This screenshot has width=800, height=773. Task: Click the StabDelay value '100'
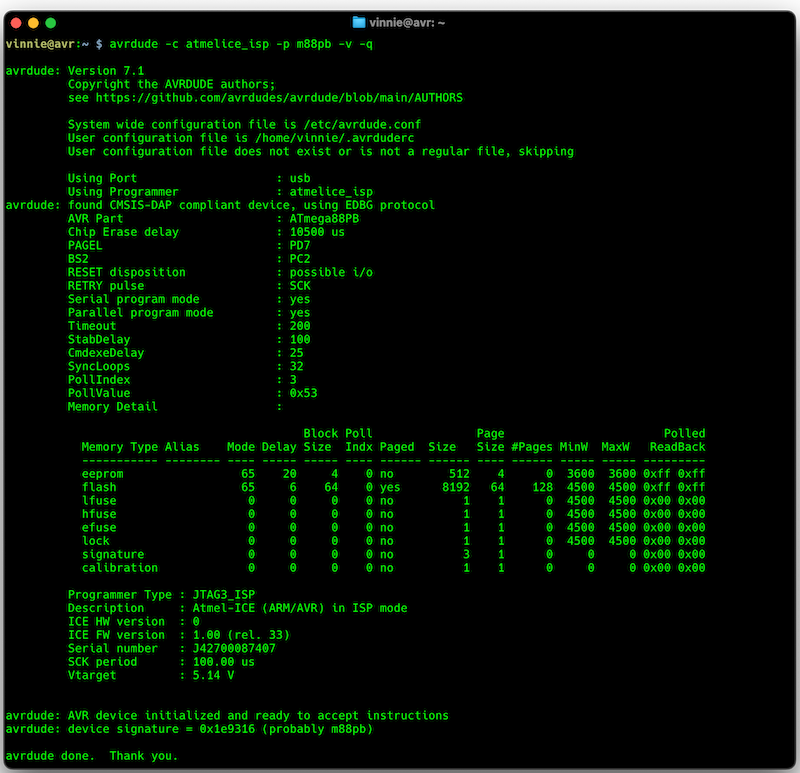pos(300,339)
